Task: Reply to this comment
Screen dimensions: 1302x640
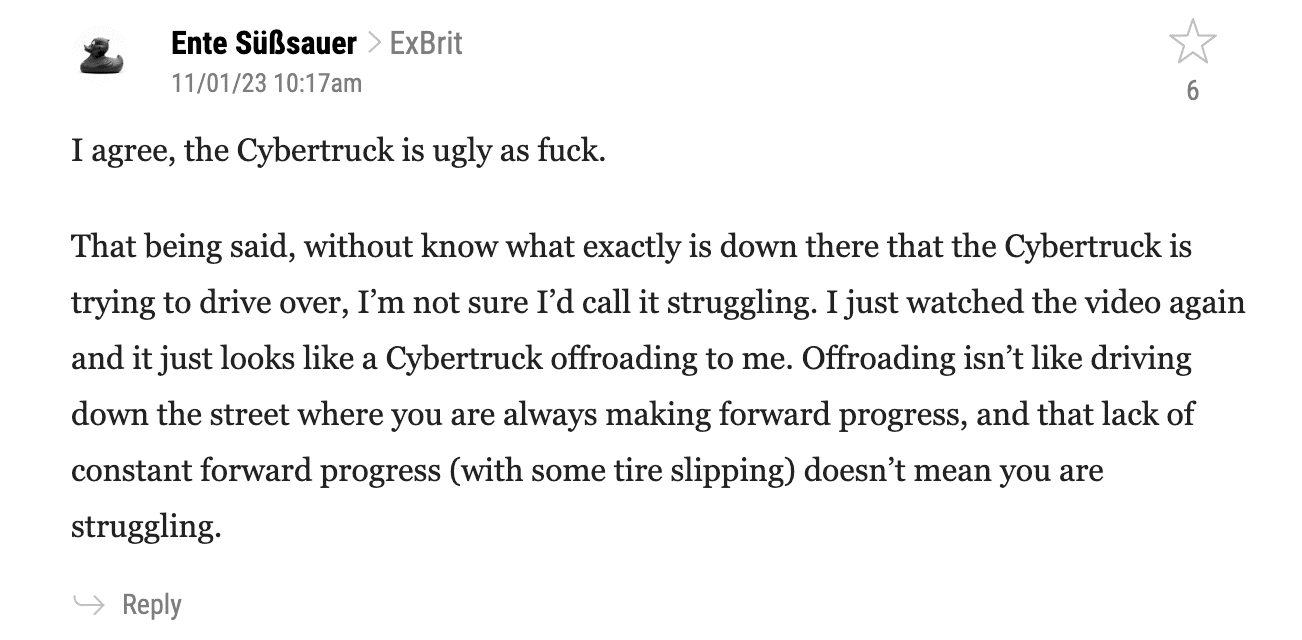Action: (151, 605)
